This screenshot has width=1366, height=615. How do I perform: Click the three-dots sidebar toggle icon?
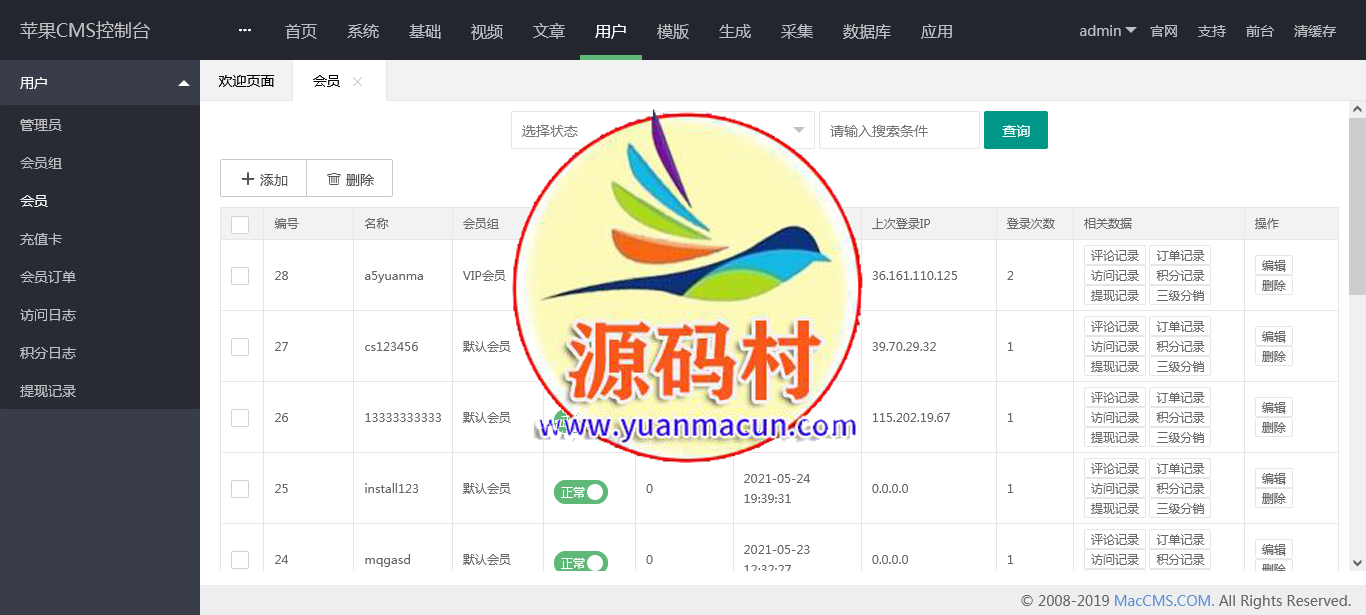[x=245, y=30]
